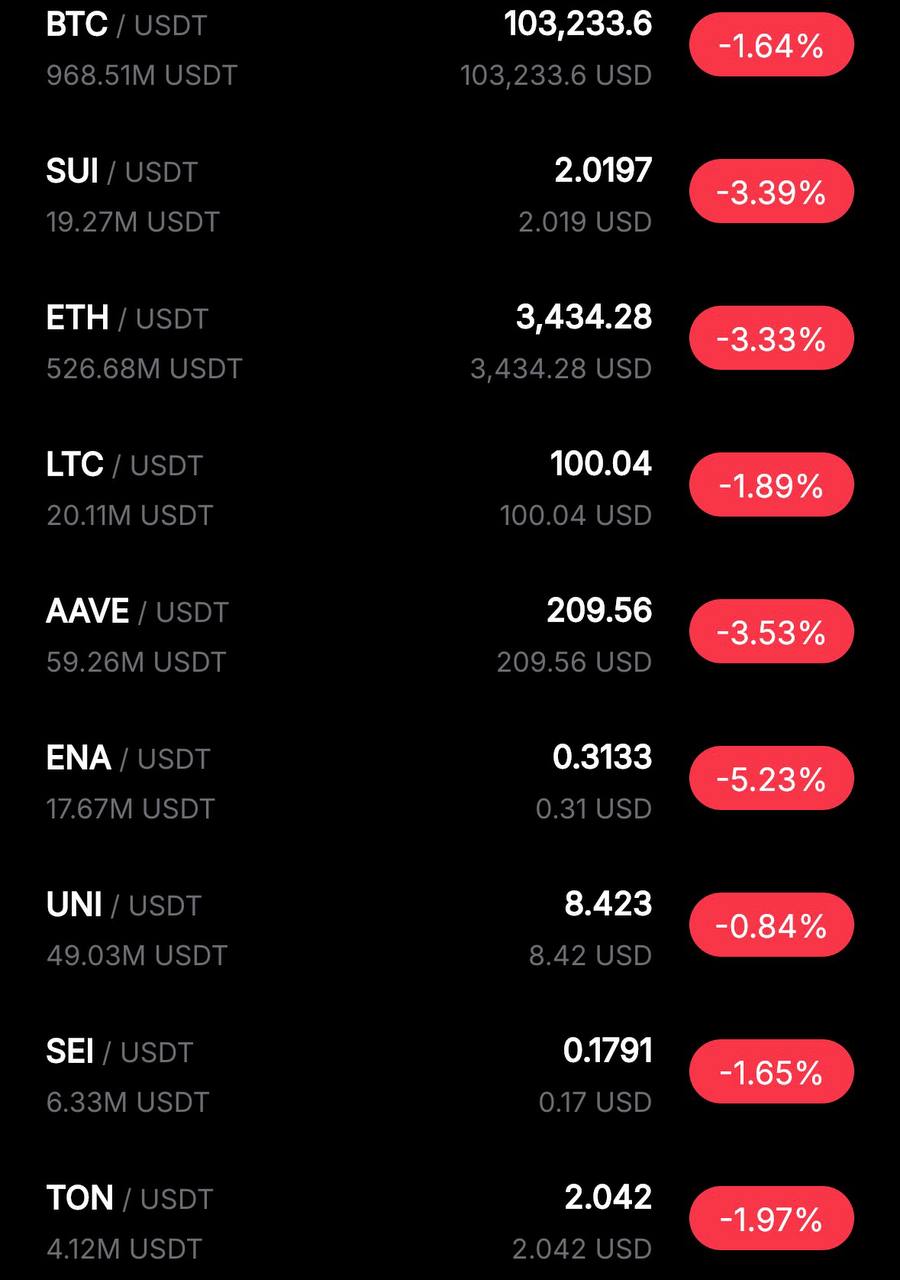Select the BTC price 103,233.6
This screenshot has width=900, height=1280.
tap(578, 25)
